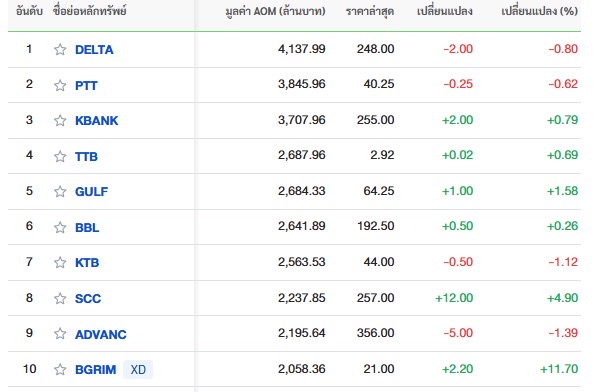Toggle favorite star for DELTA
This screenshot has height=392, width=601.
point(60,49)
